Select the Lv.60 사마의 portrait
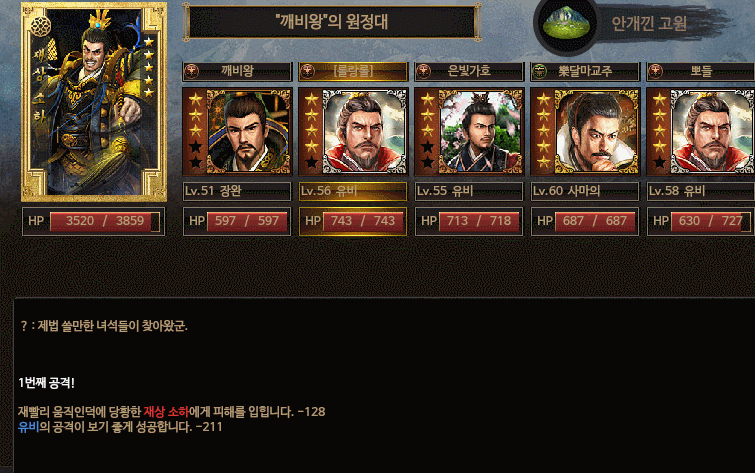Screen dimensions: 755x473 [585, 131]
